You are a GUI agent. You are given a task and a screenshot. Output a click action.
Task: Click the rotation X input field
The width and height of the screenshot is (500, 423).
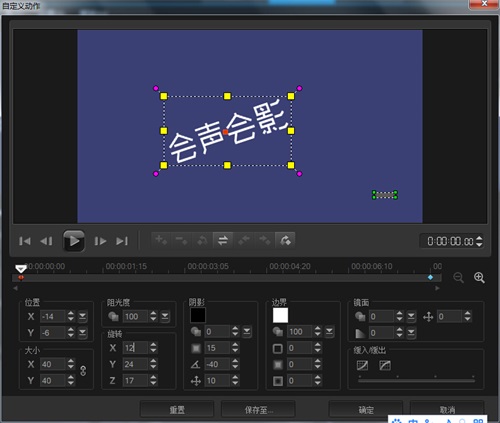click(x=135, y=348)
